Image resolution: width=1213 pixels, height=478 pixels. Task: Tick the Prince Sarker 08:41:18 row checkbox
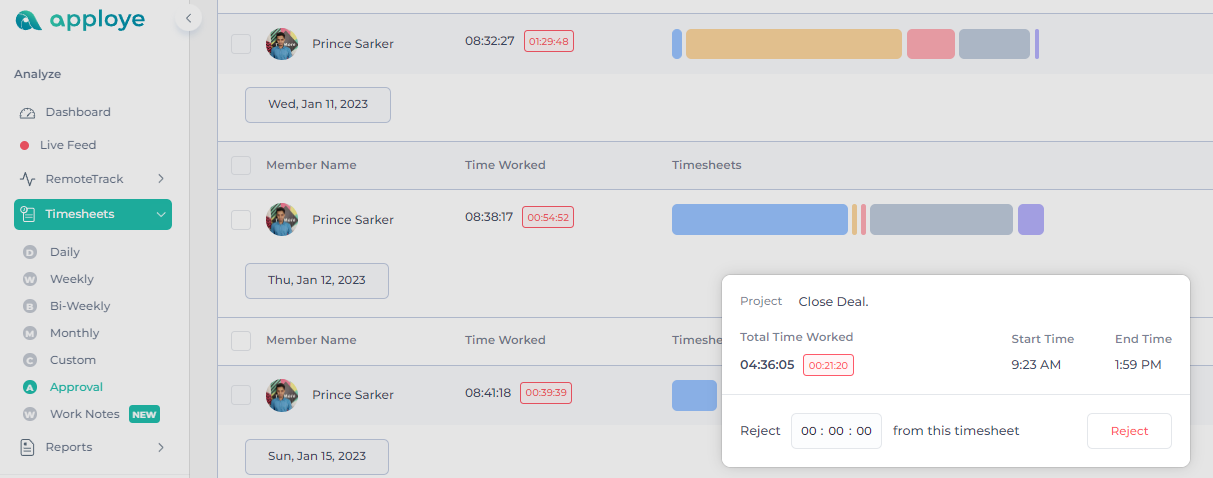tap(241, 395)
